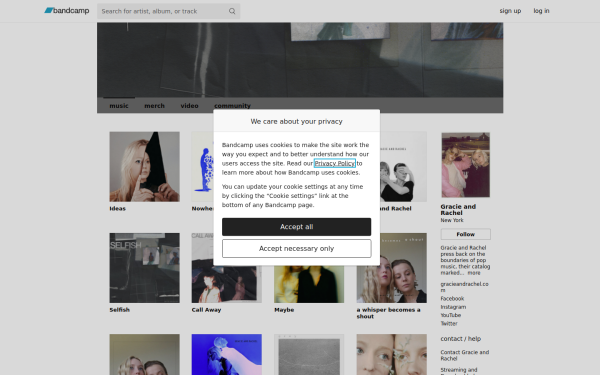This screenshot has height=375, width=600.
Task: Click the Call Away album title
Action: 206,310
